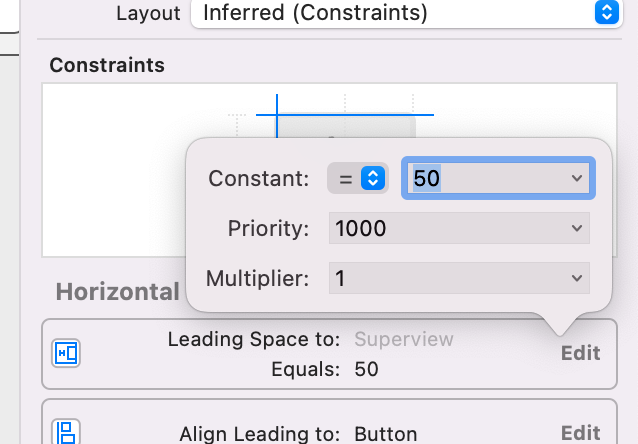Click the Equals 50 value text
638x444 pixels.
pyautogui.click(x=366, y=369)
